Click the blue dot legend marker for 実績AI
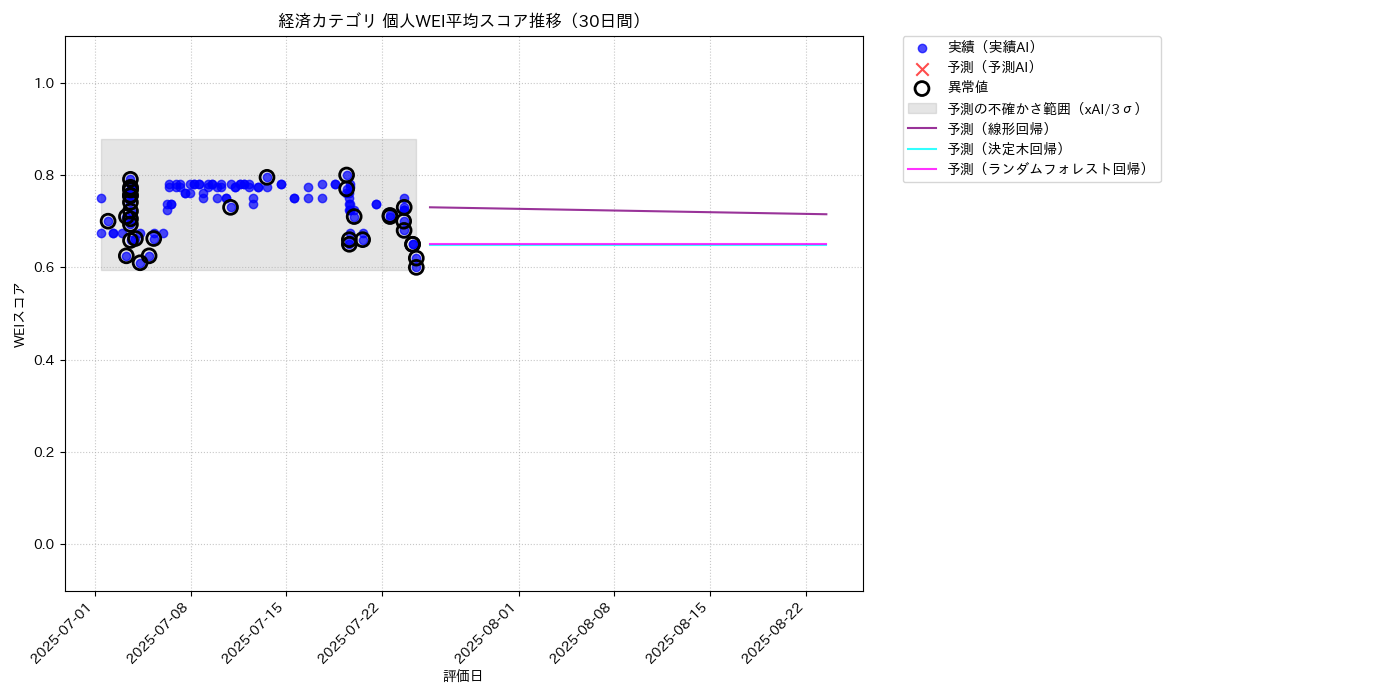The height and width of the screenshot is (700, 1400). [922, 48]
